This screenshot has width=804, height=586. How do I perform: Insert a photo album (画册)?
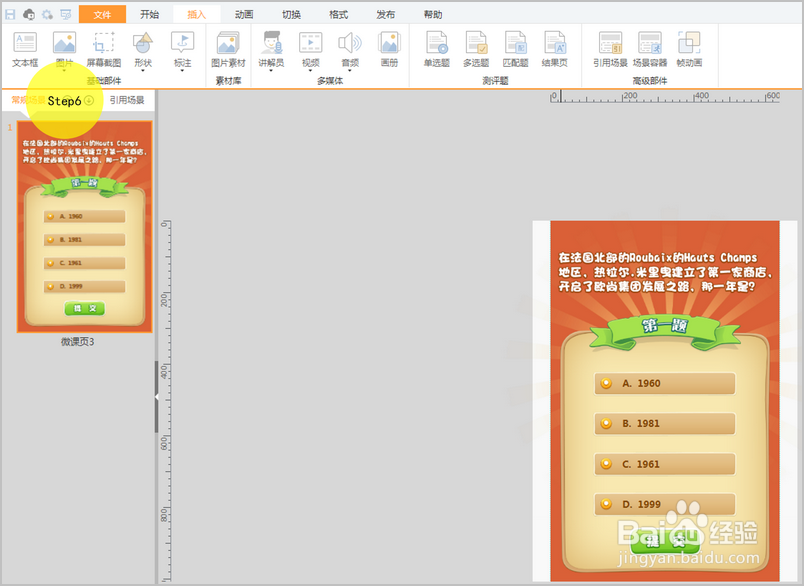(389, 49)
